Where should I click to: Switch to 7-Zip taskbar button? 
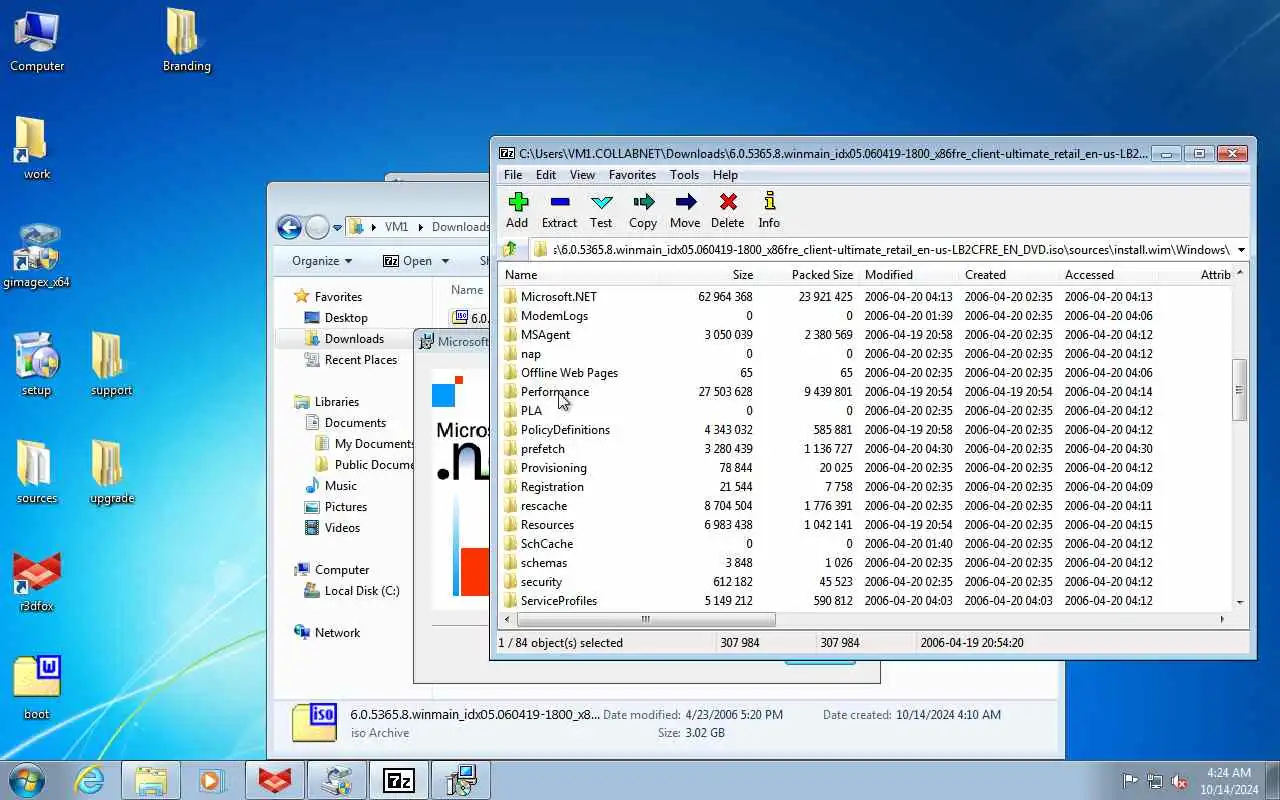[x=399, y=780]
